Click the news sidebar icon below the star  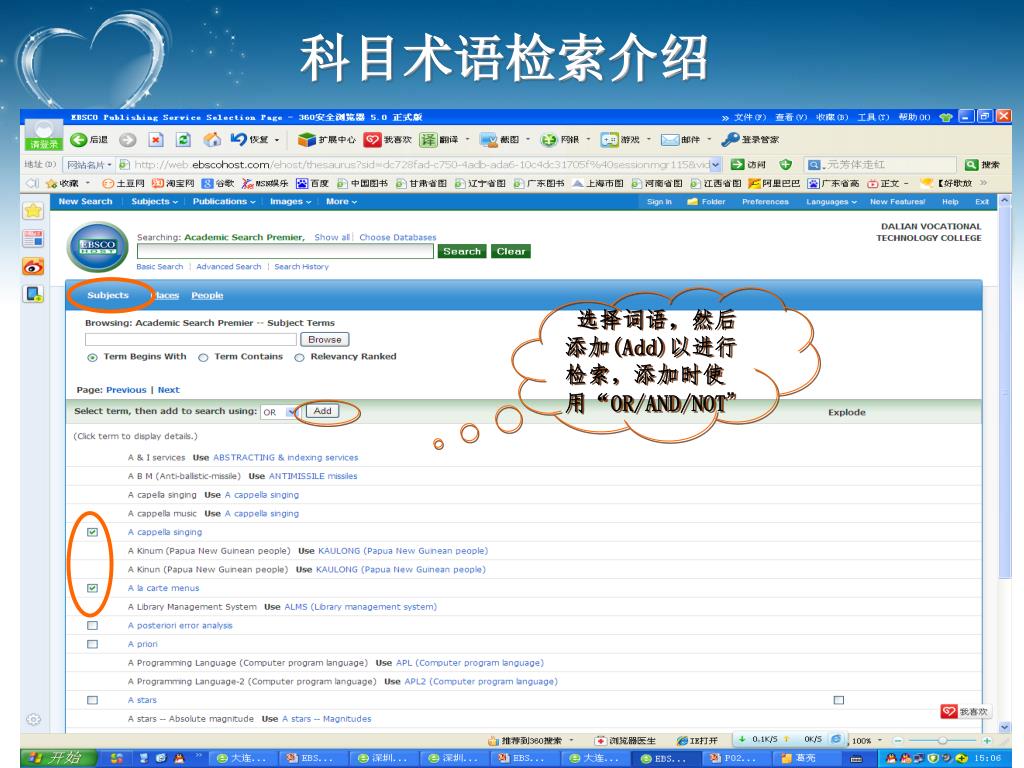point(33,238)
